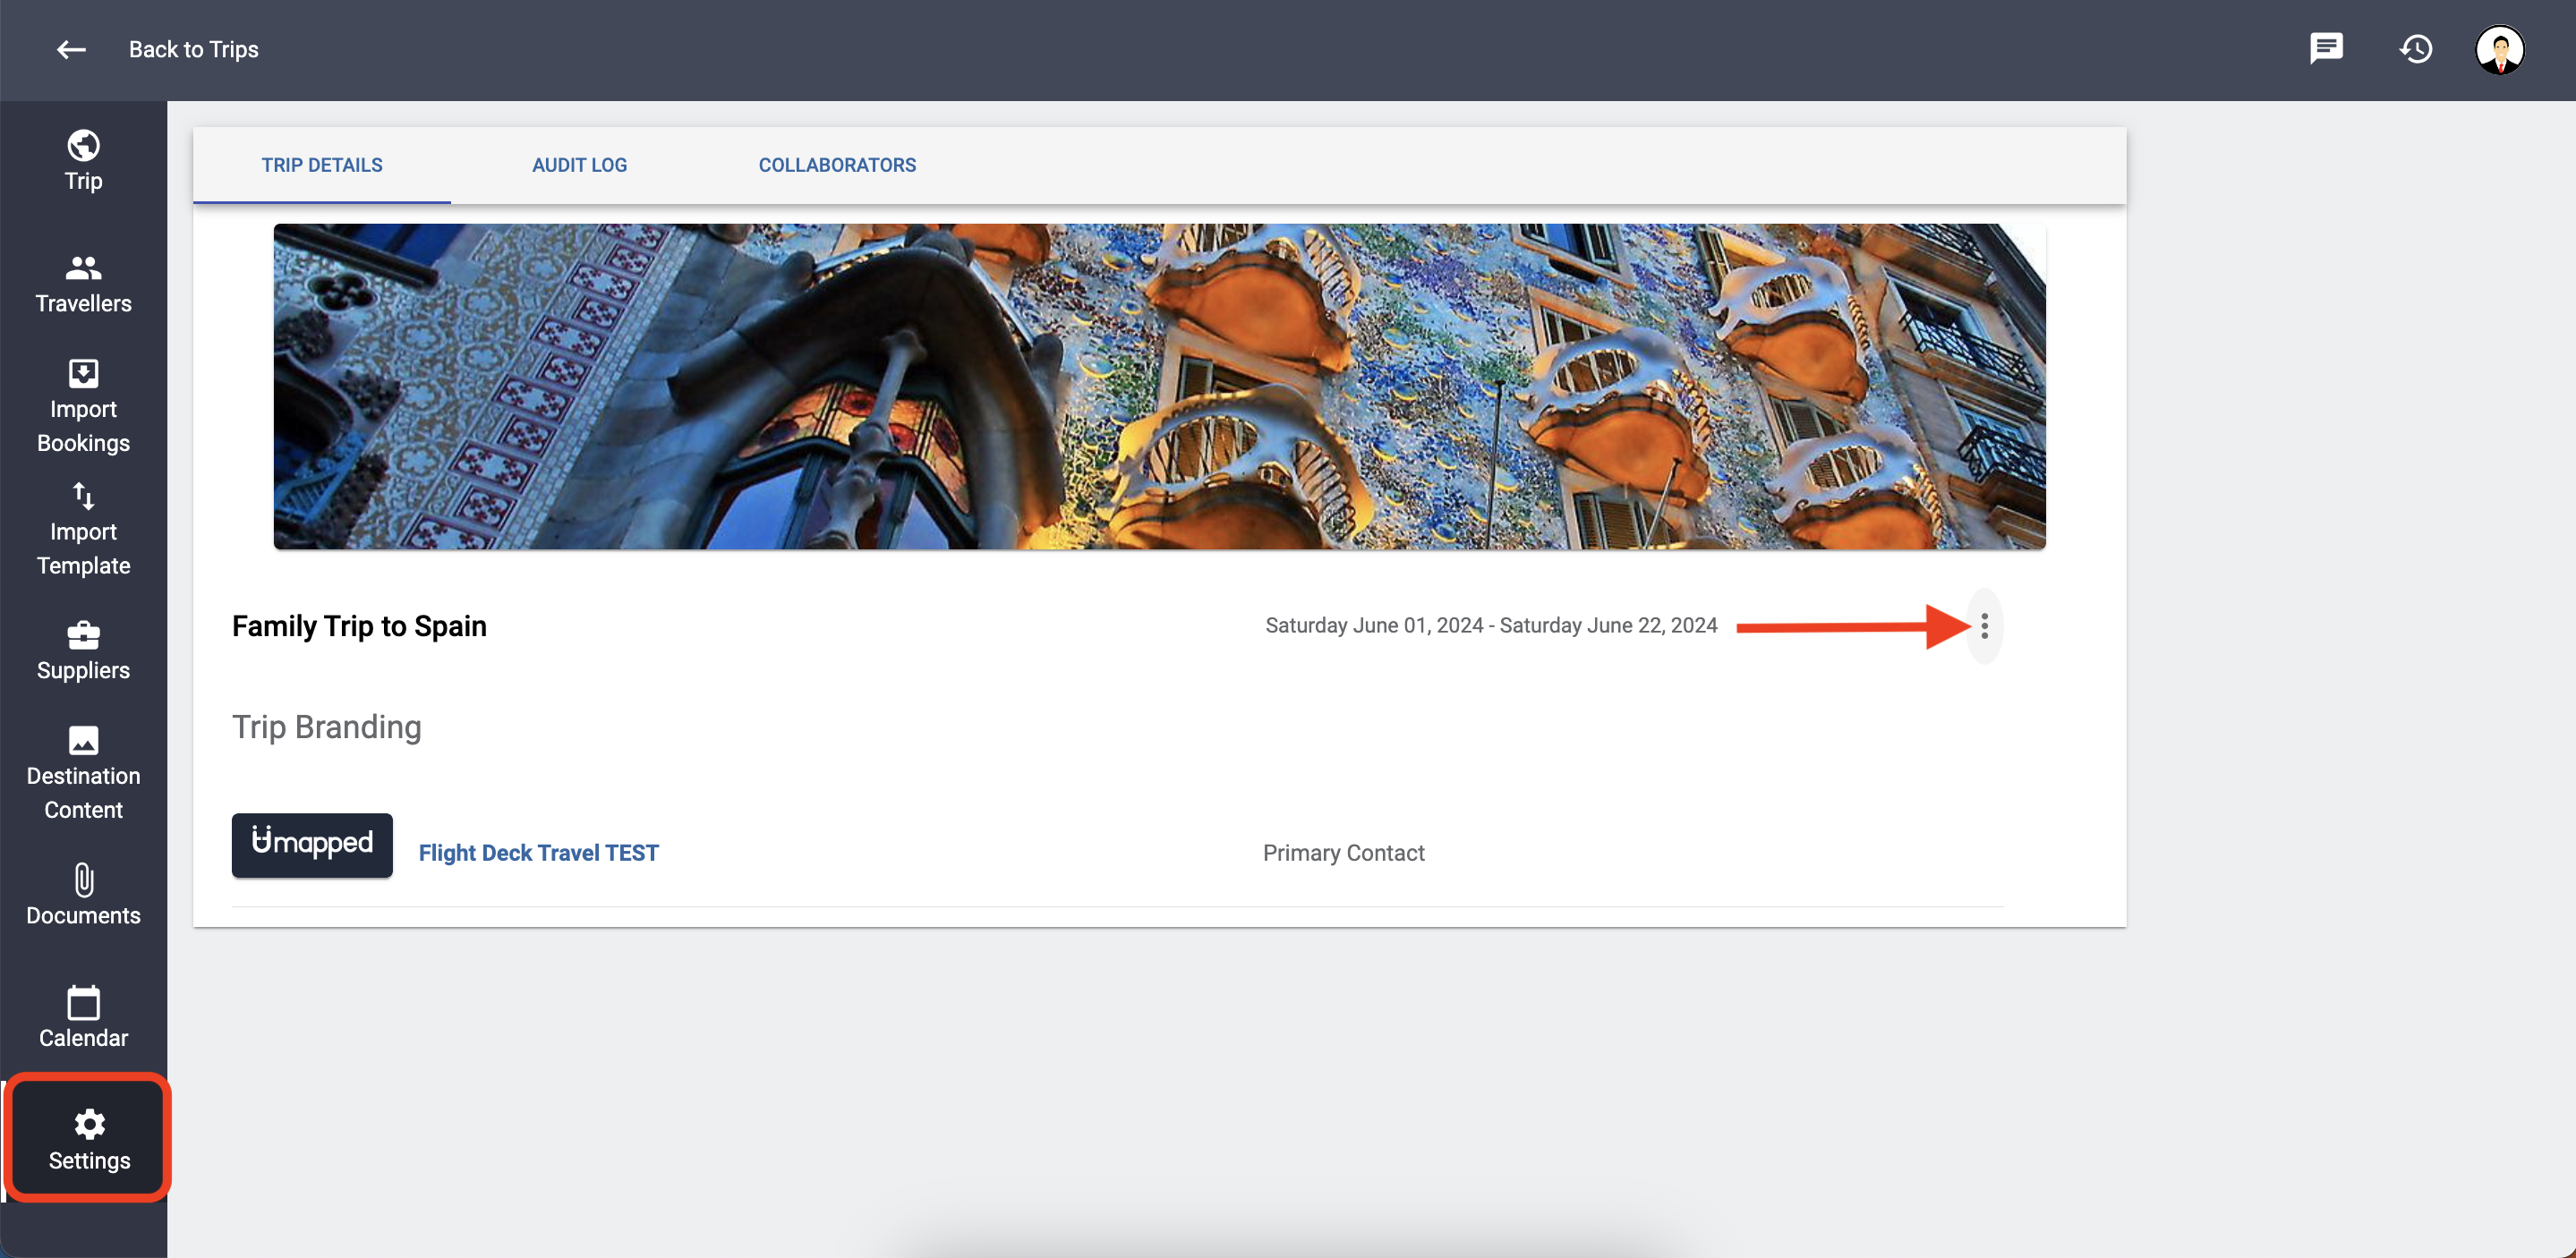Open the user profile avatar

coord(2499,49)
